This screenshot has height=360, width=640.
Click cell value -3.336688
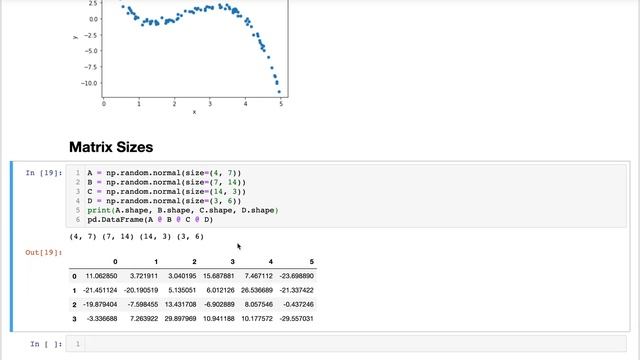pyautogui.click(x=102, y=319)
